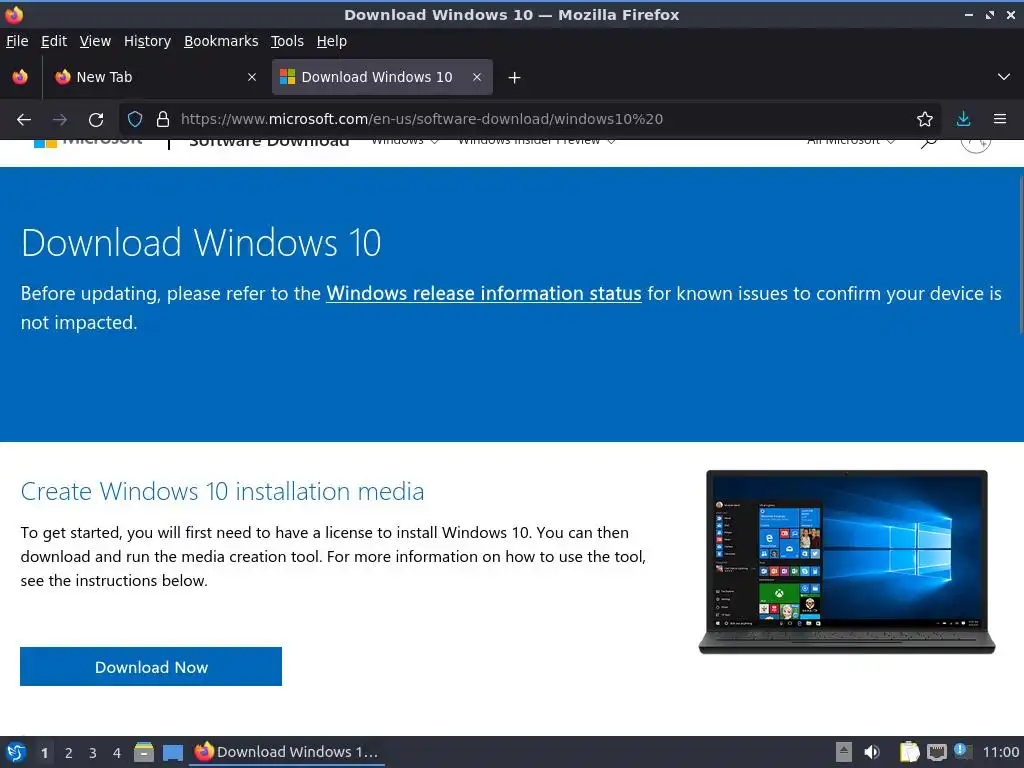Open the Help menu
Image resolution: width=1024 pixels, height=768 pixels.
[331, 41]
